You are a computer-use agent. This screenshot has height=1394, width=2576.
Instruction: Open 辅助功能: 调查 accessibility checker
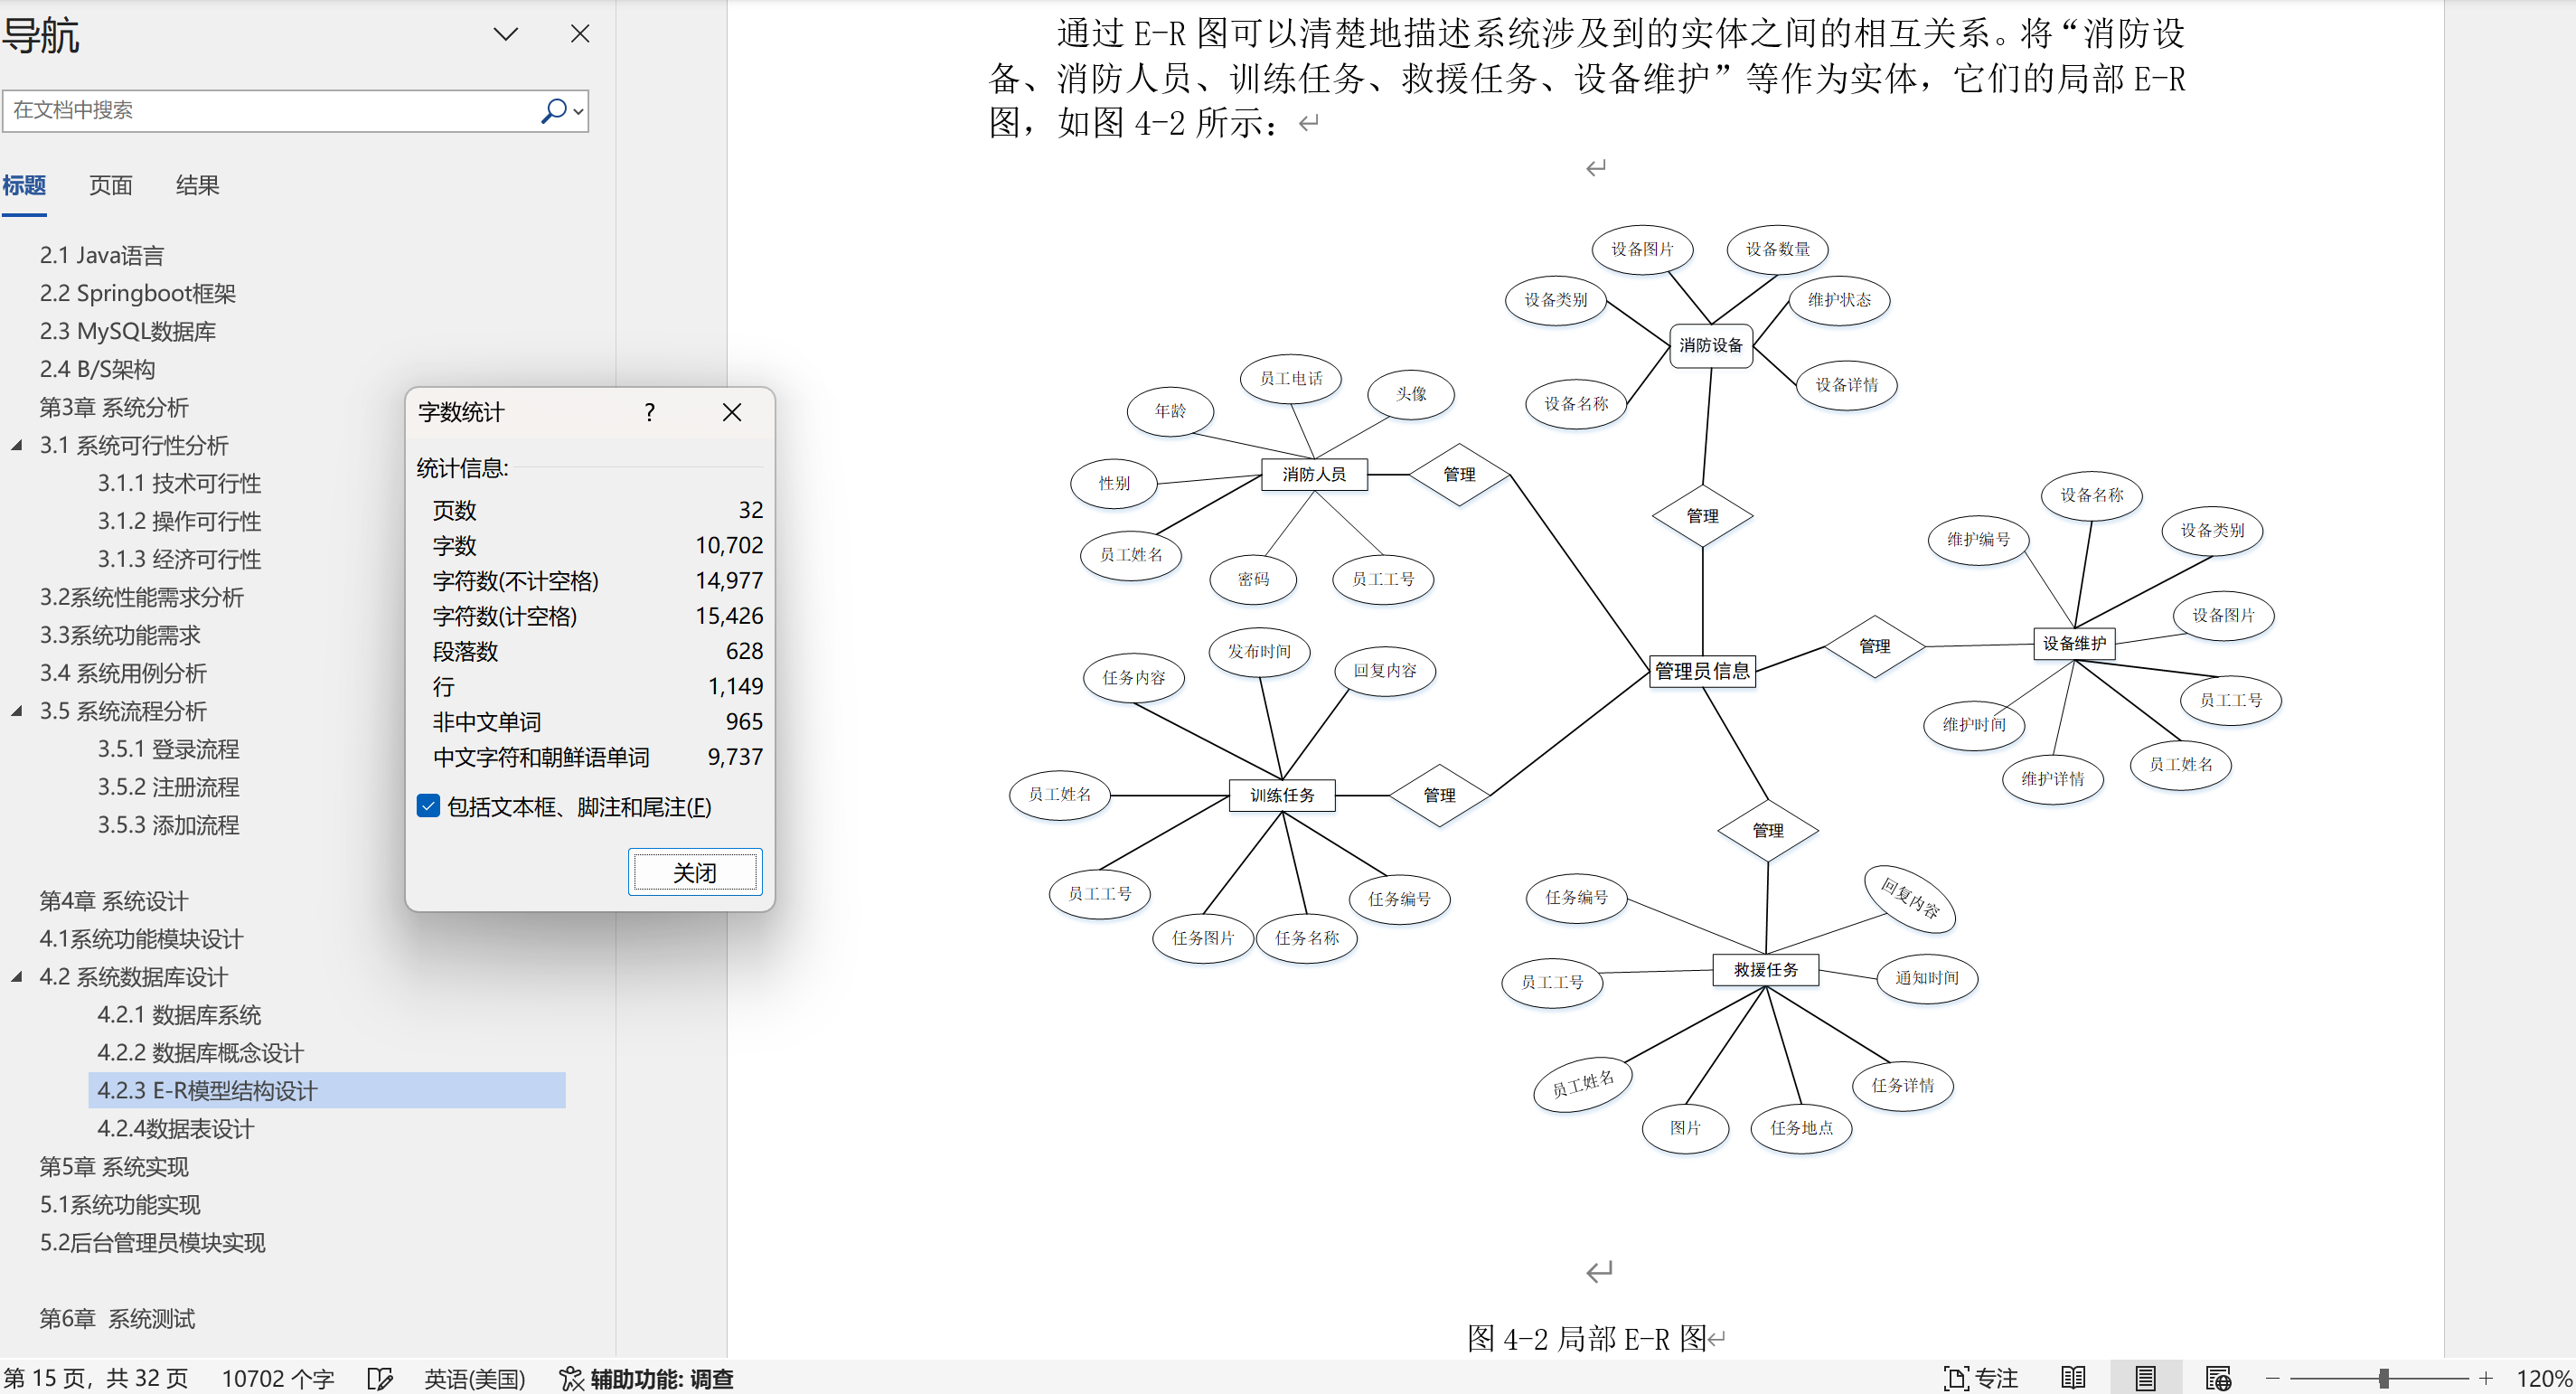pyautogui.click(x=646, y=1378)
